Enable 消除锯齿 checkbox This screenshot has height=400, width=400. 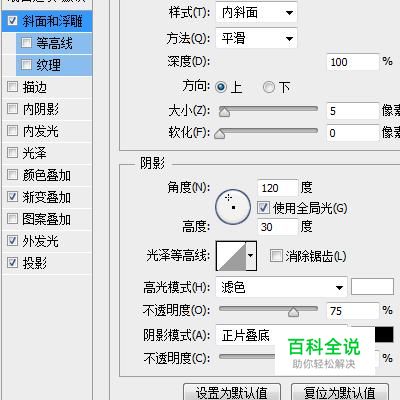[276, 256]
